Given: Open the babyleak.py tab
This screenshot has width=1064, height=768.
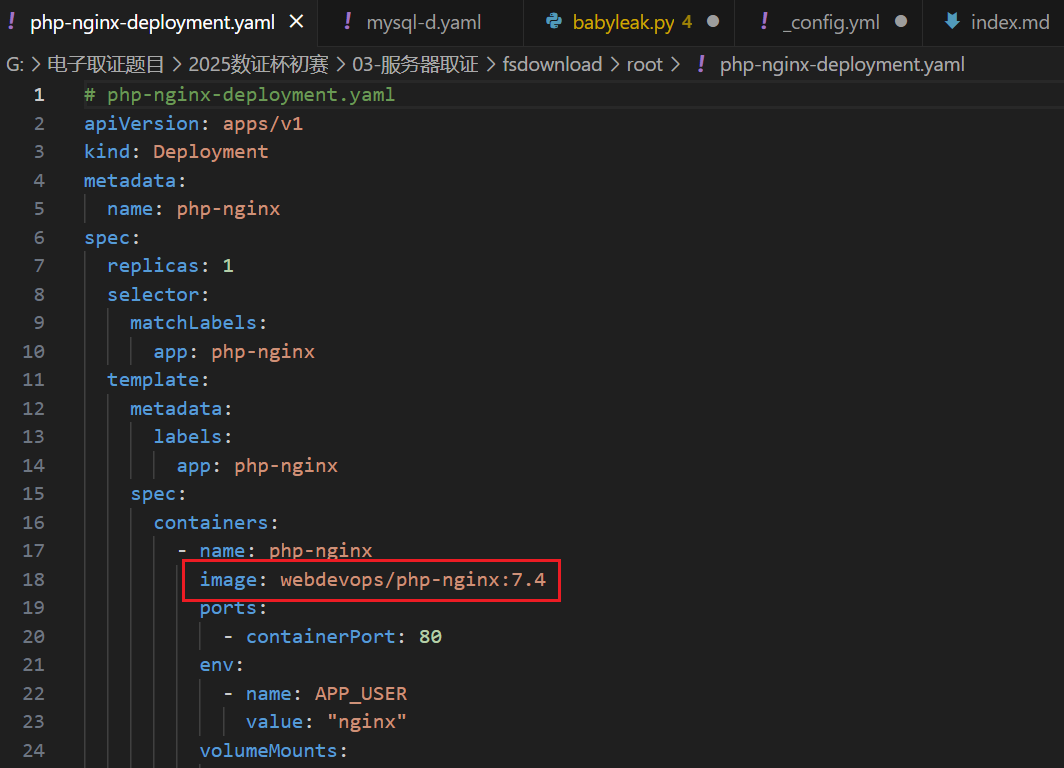Looking at the screenshot, I should click(625, 21).
